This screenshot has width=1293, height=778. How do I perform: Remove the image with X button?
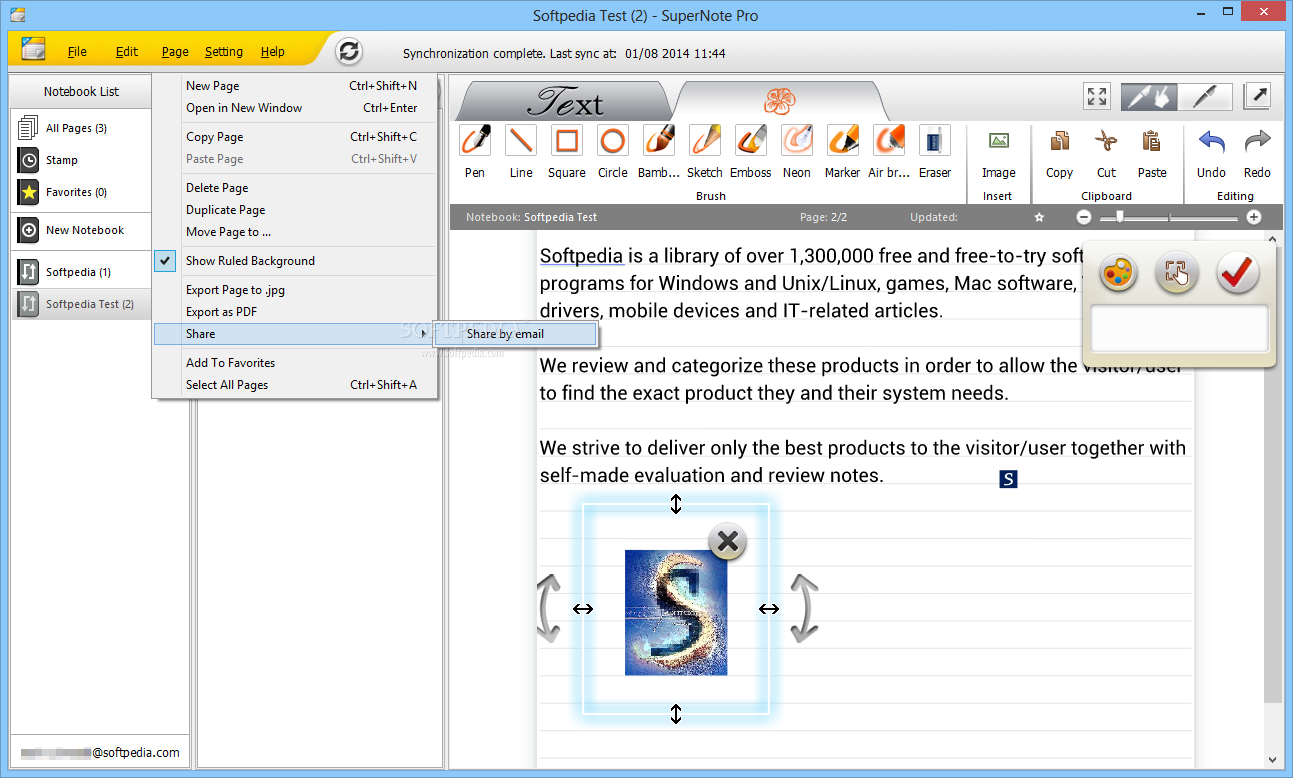click(727, 542)
